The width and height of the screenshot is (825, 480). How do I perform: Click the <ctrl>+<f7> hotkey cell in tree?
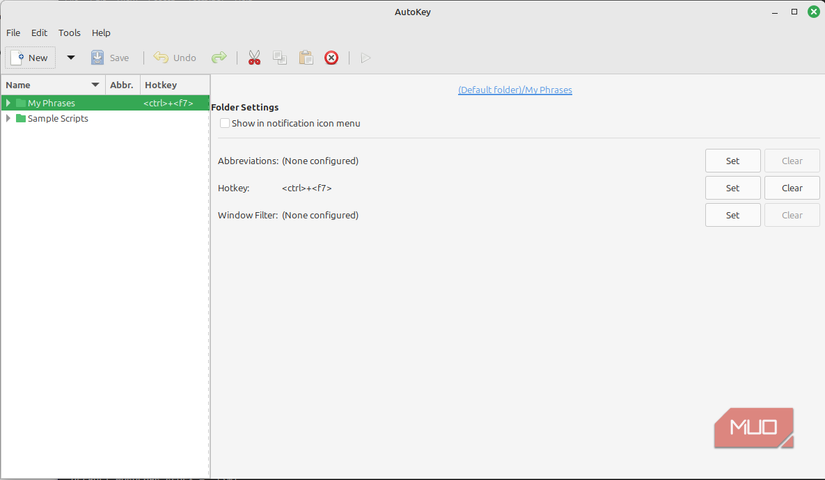point(168,103)
